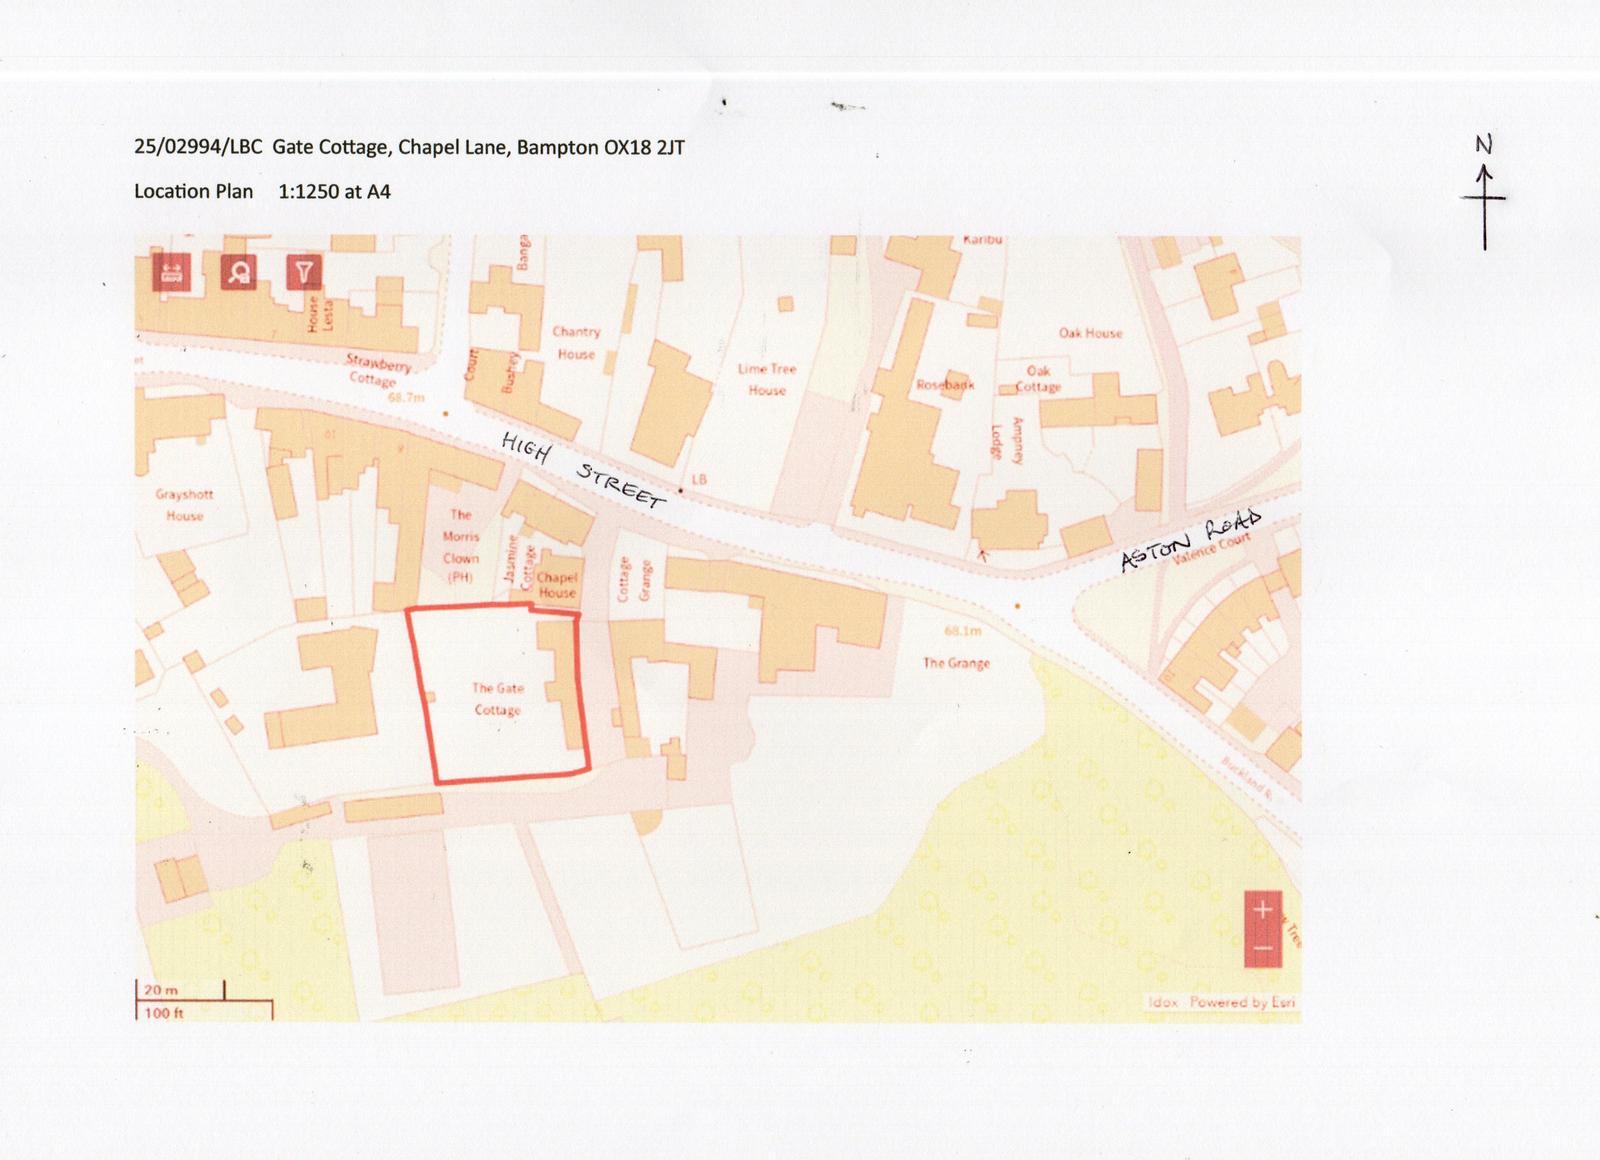Click the Location Plan scale heading
This screenshot has width=1600, height=1160.
(x=262, y=191)
